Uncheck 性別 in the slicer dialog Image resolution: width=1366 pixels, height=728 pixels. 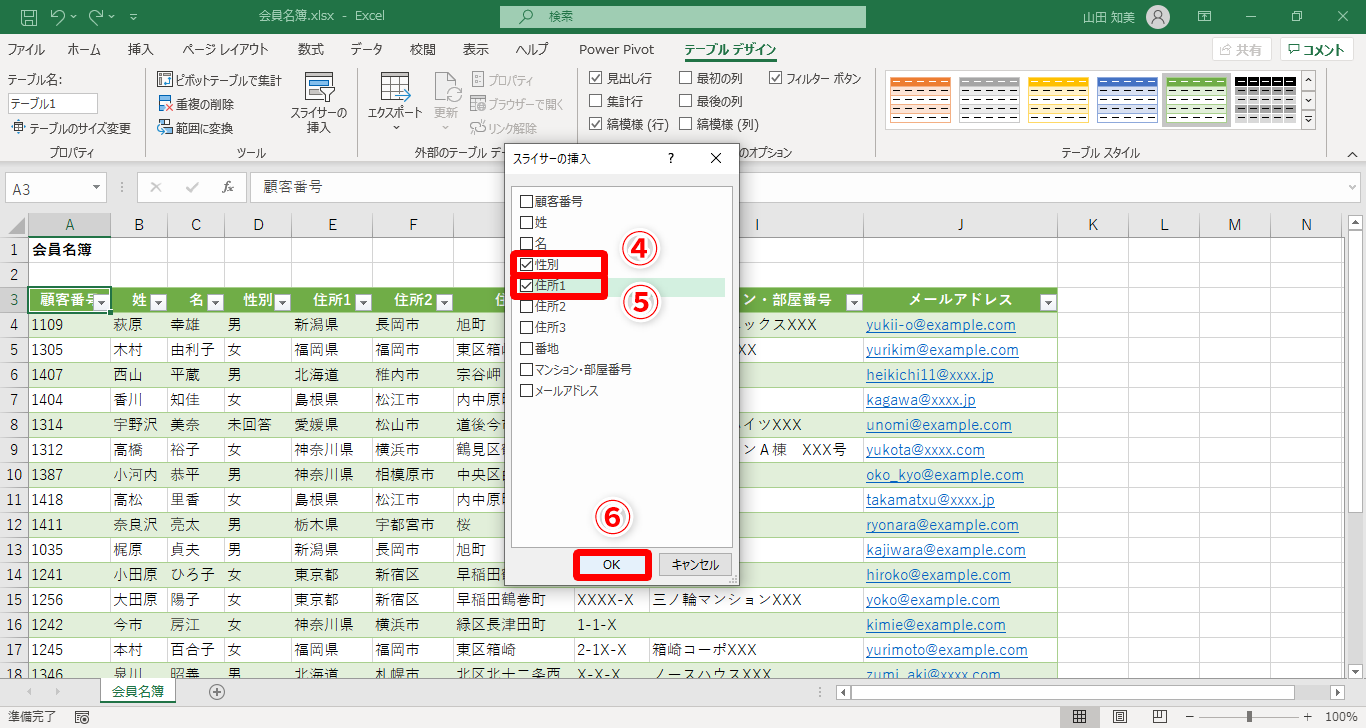pyautogui.click(x=527, y=264)
